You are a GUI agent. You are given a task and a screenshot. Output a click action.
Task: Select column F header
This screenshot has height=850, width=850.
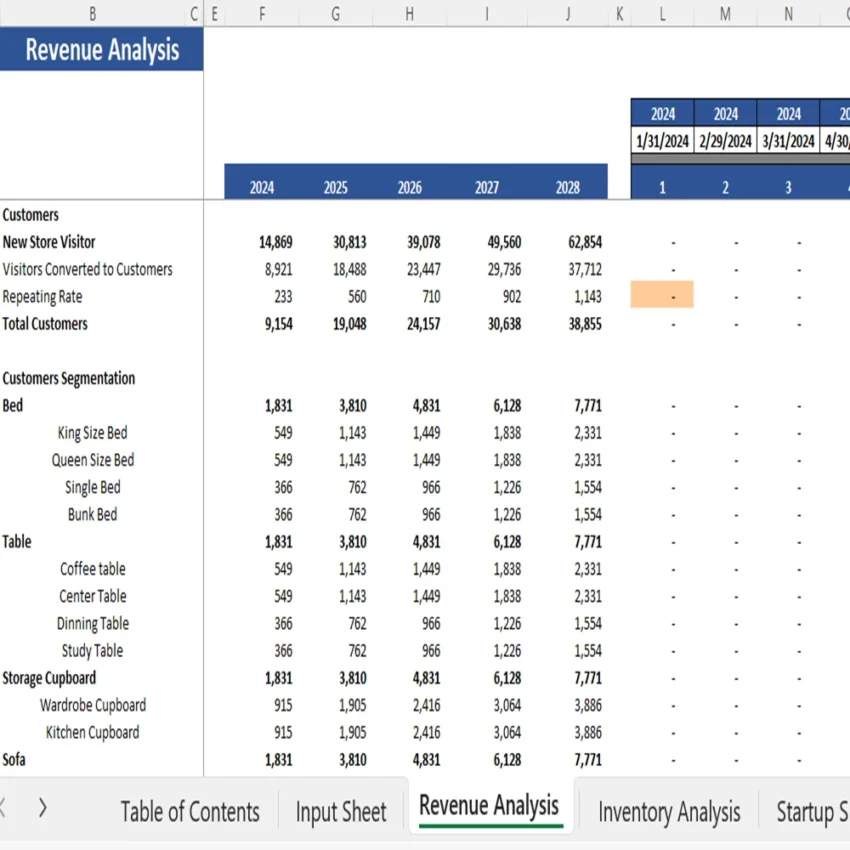261,14
